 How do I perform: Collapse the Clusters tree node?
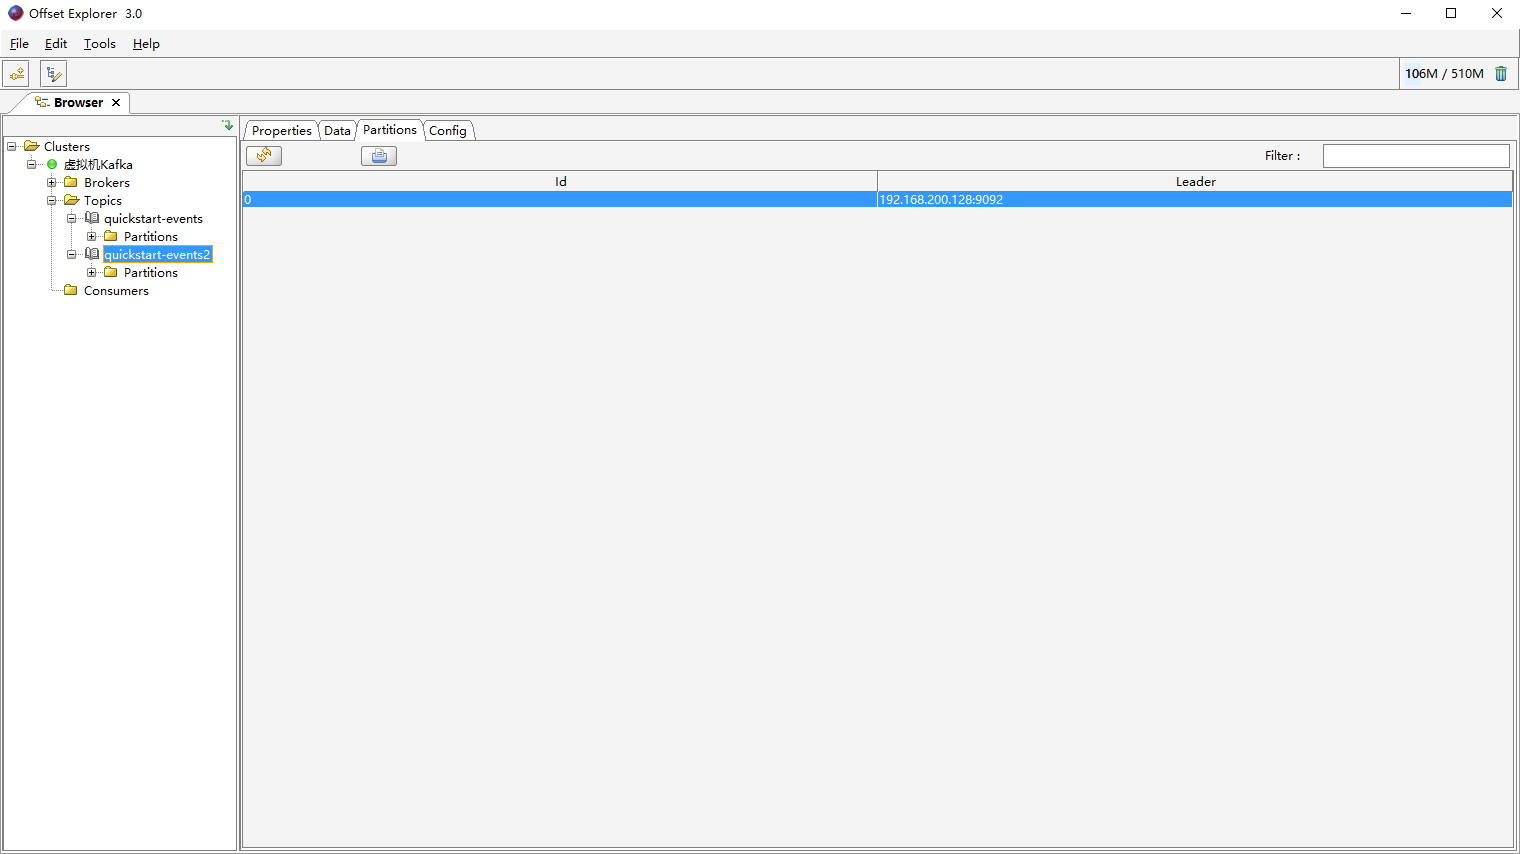coord(12,146)
